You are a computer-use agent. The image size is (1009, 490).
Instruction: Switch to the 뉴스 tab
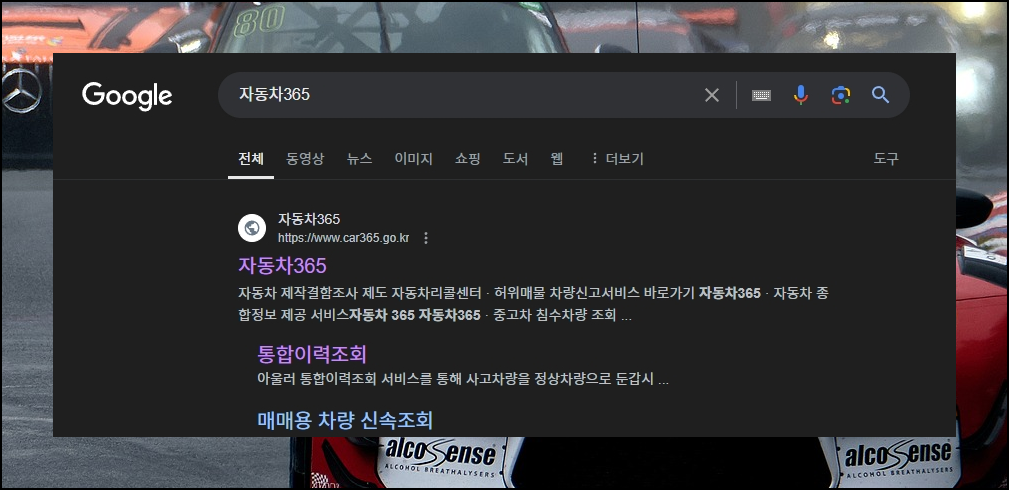point(359,158)
